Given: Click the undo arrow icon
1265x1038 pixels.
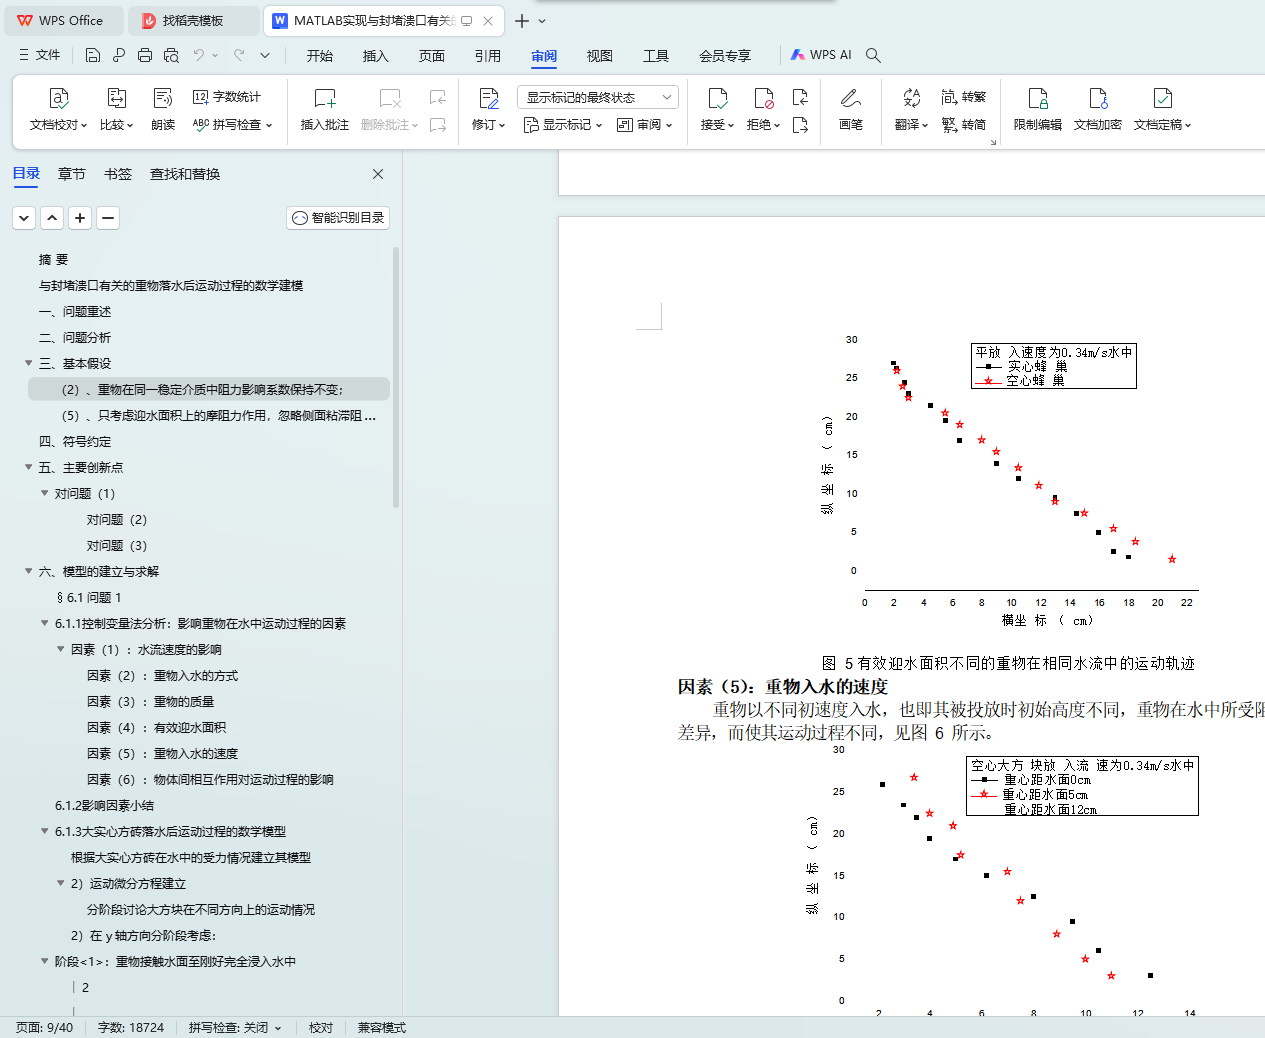Looking at the screenshot, I should [199, 55].
